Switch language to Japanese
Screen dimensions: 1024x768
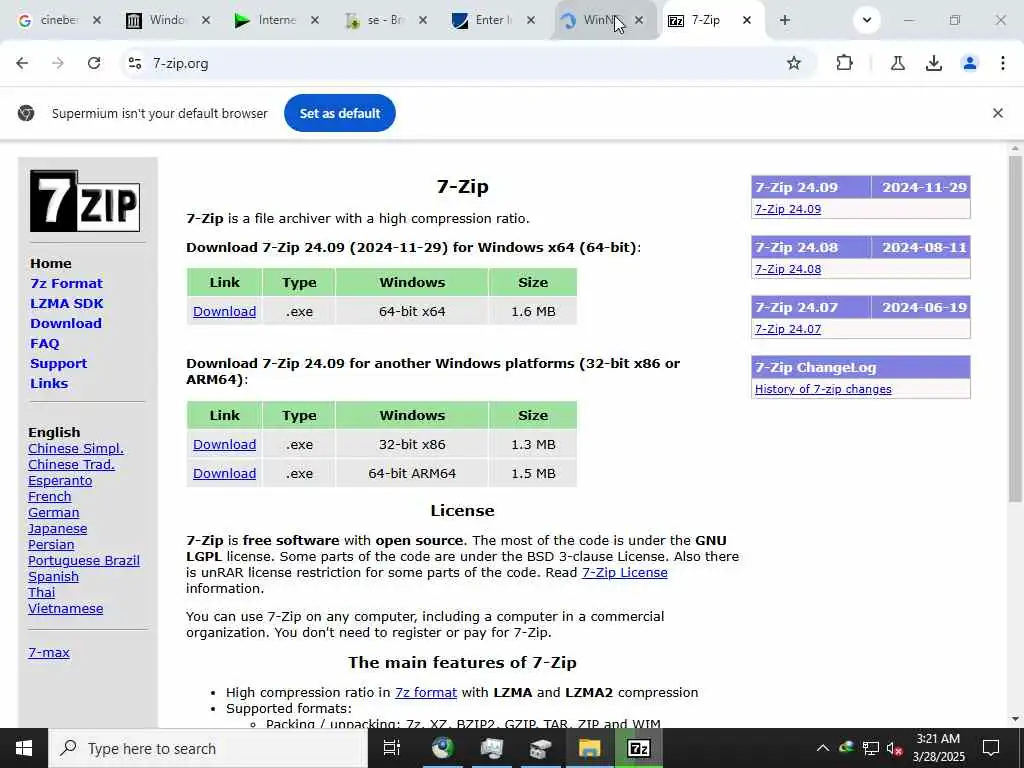tap(57, 528)
